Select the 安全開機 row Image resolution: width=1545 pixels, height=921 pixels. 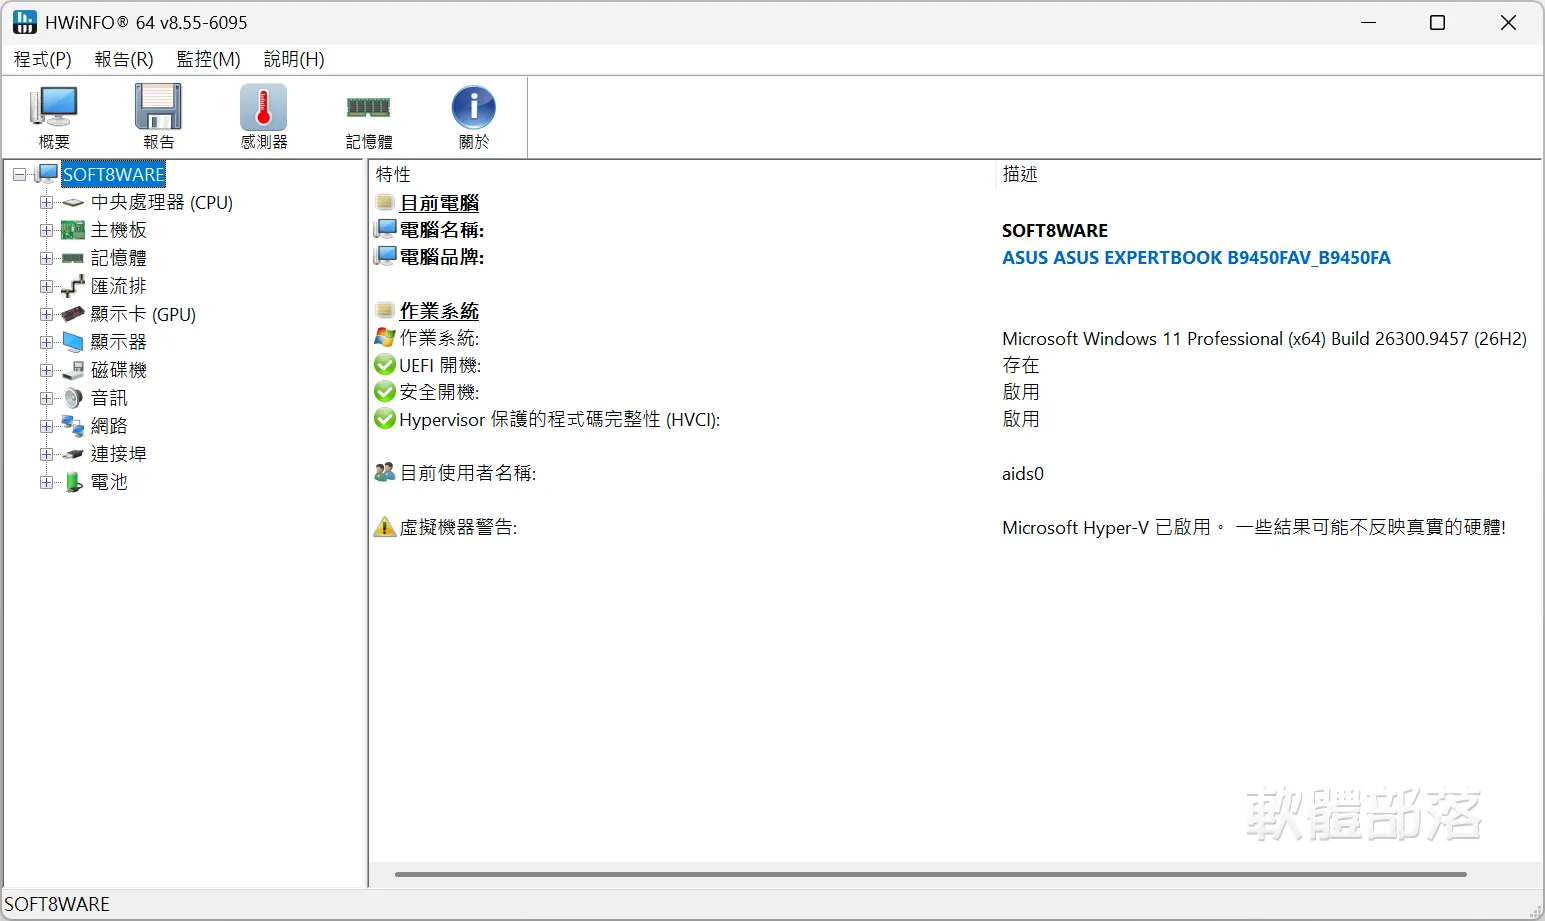[x=955, y=393]
